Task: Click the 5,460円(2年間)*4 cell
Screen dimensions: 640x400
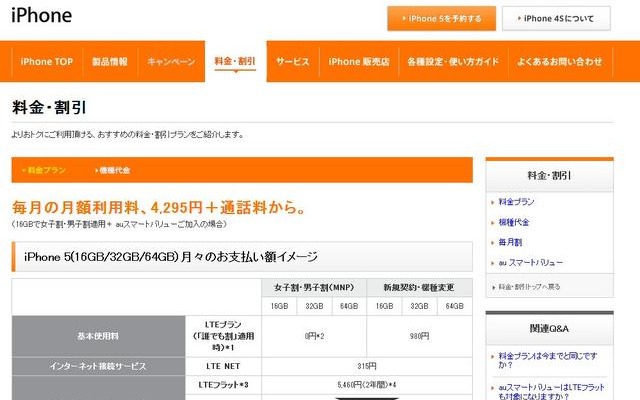Action: [367, 385]
